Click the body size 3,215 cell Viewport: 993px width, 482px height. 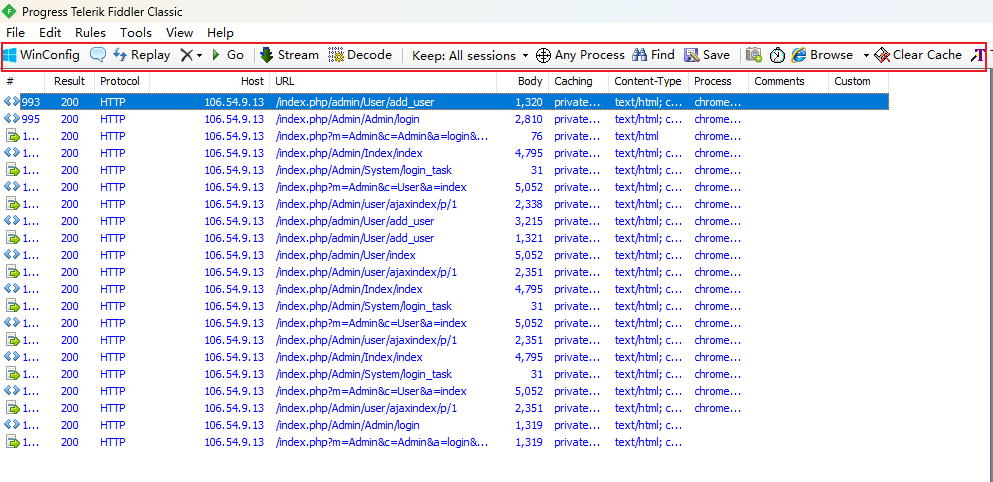[x=529, y=221]
